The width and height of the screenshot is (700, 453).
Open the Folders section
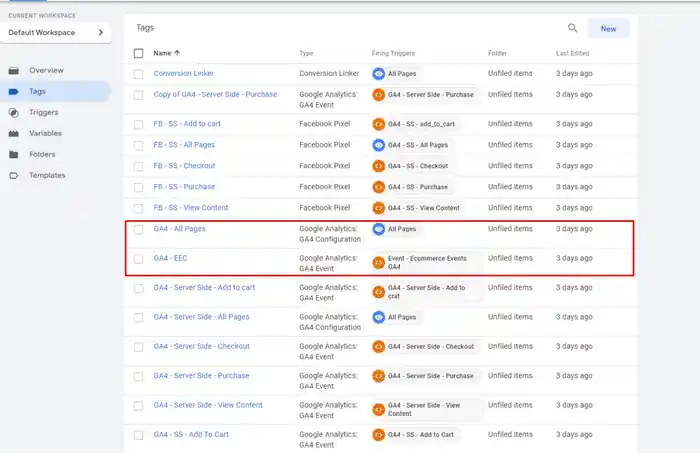pos(42,154)
